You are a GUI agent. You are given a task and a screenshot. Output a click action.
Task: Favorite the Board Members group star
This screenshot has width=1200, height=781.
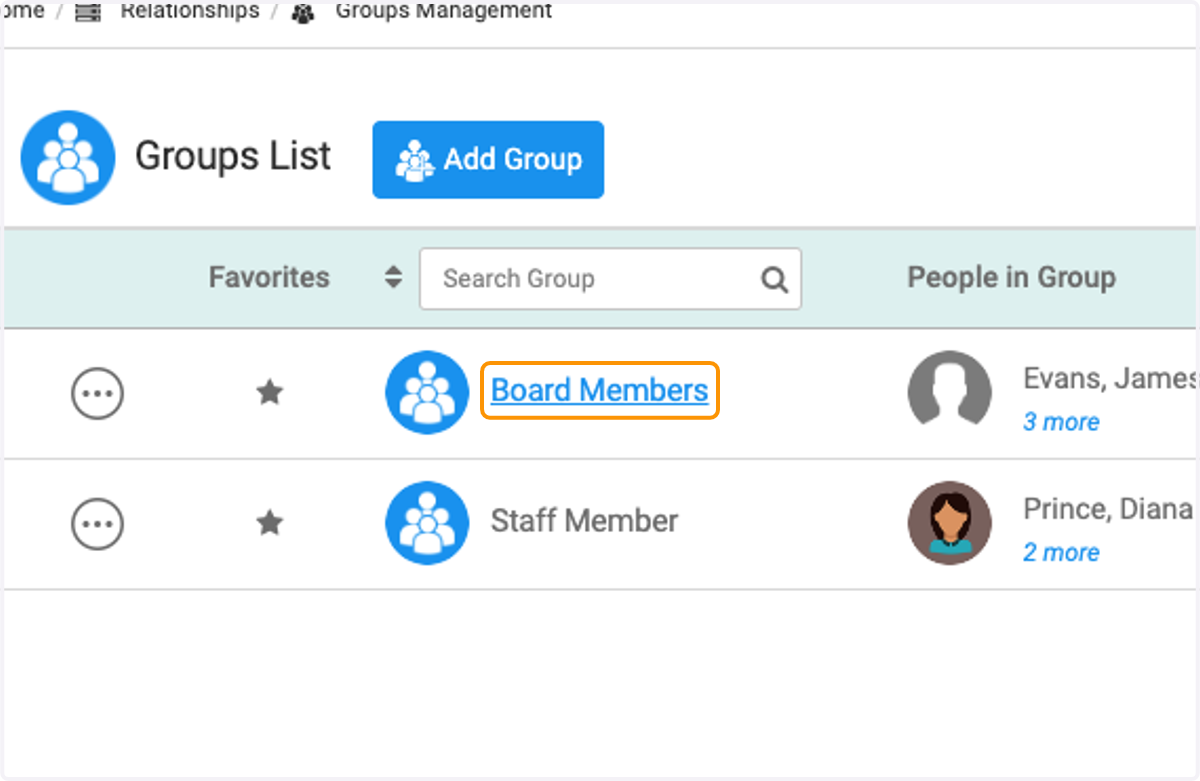point(269,392)
